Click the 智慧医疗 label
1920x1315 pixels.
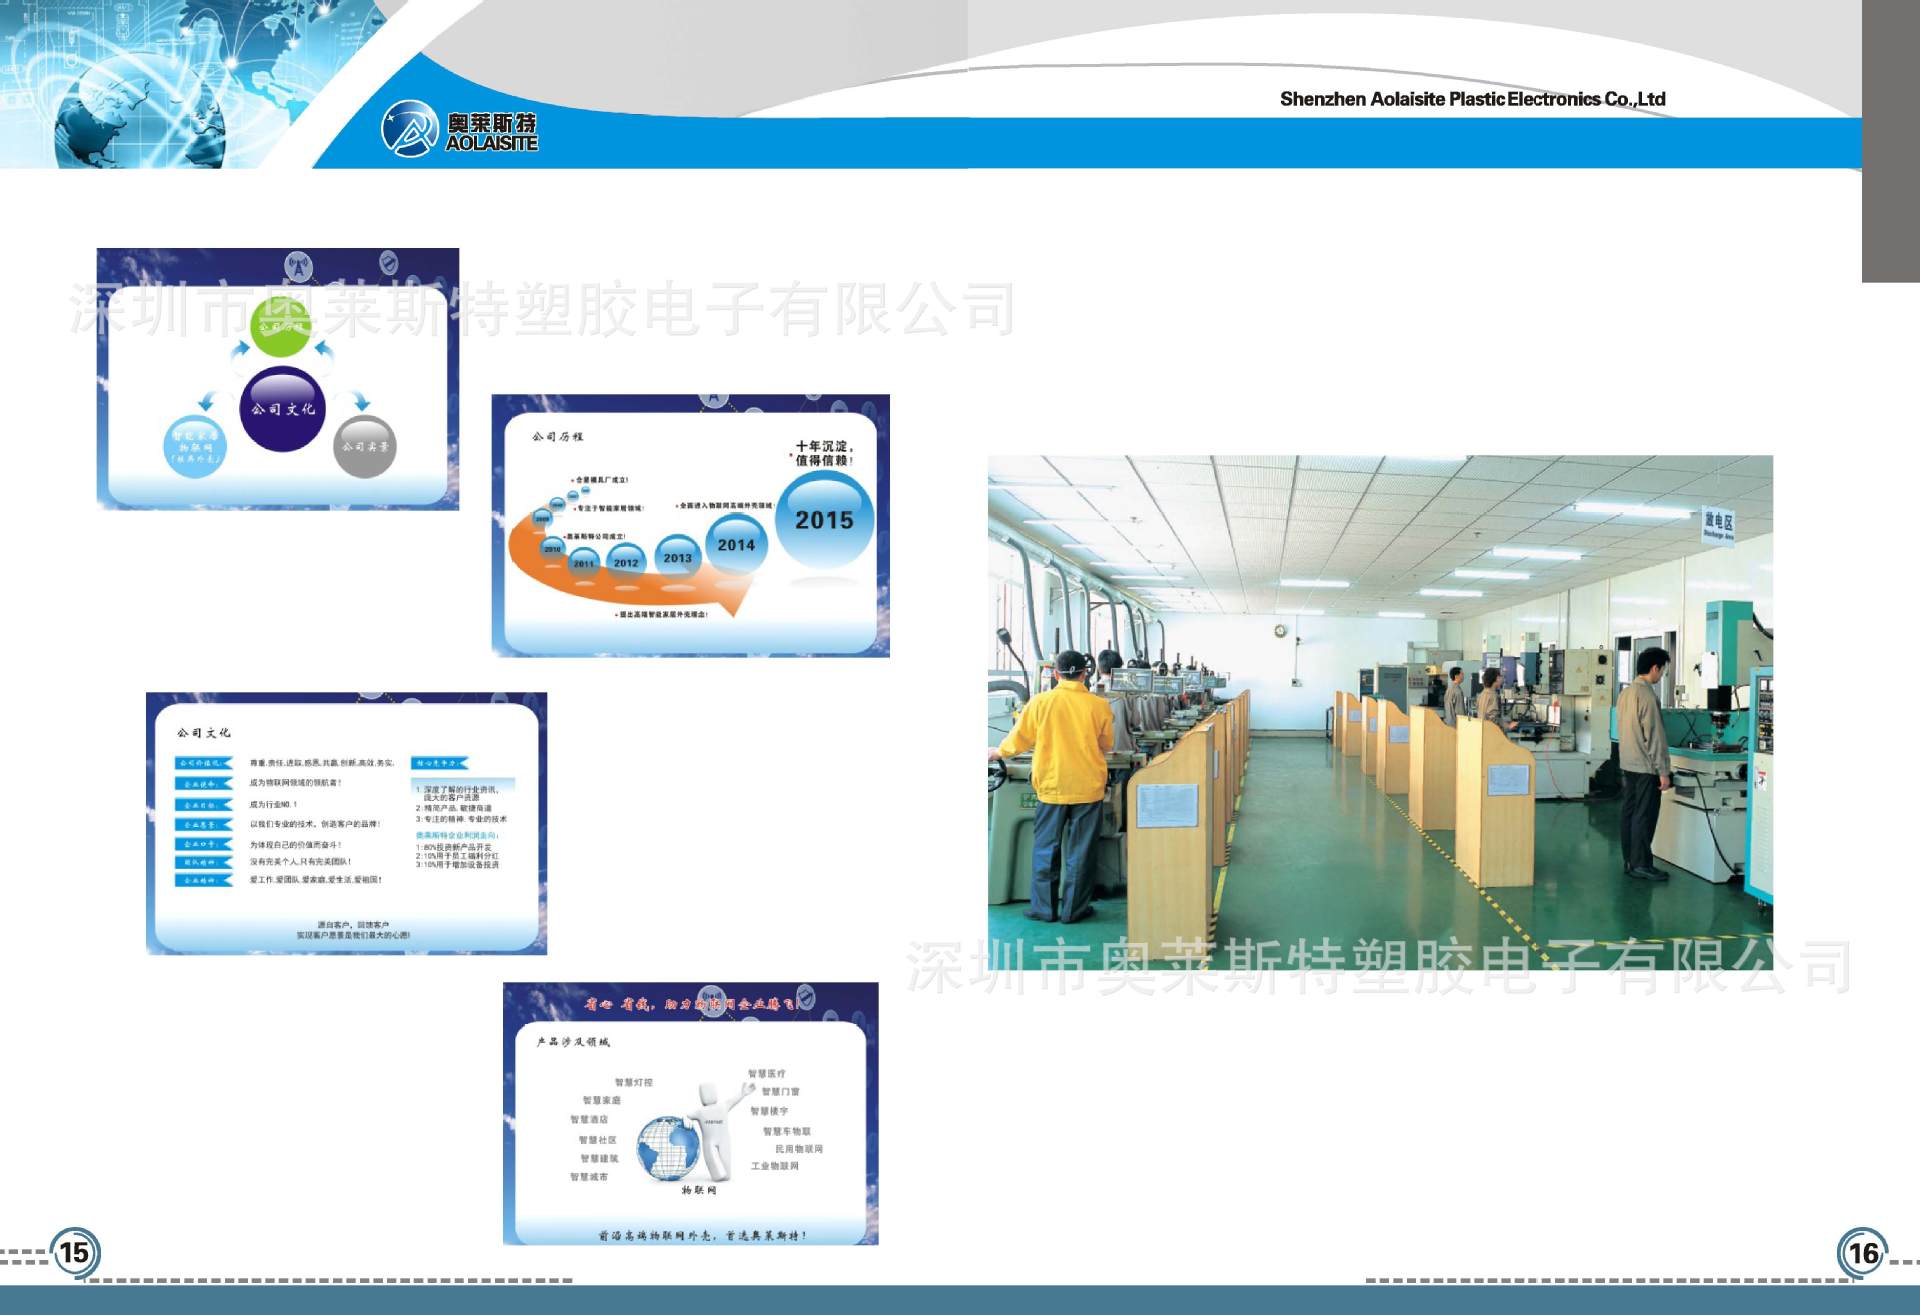coord(767,1074)
